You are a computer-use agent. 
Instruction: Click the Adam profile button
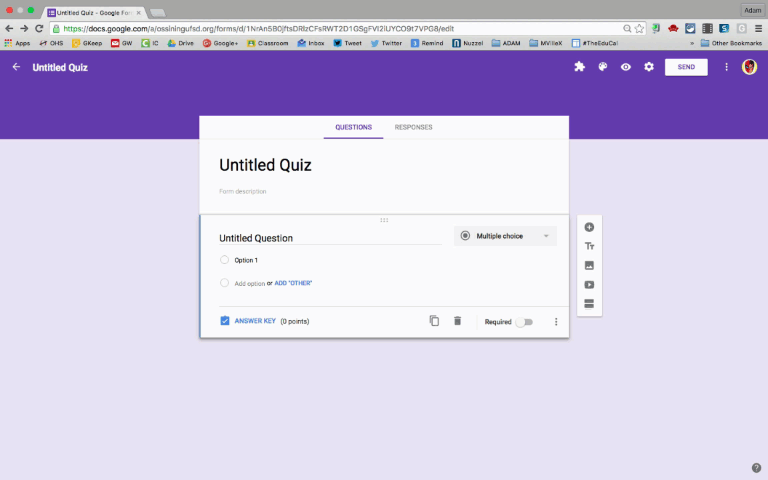[752, 10]
